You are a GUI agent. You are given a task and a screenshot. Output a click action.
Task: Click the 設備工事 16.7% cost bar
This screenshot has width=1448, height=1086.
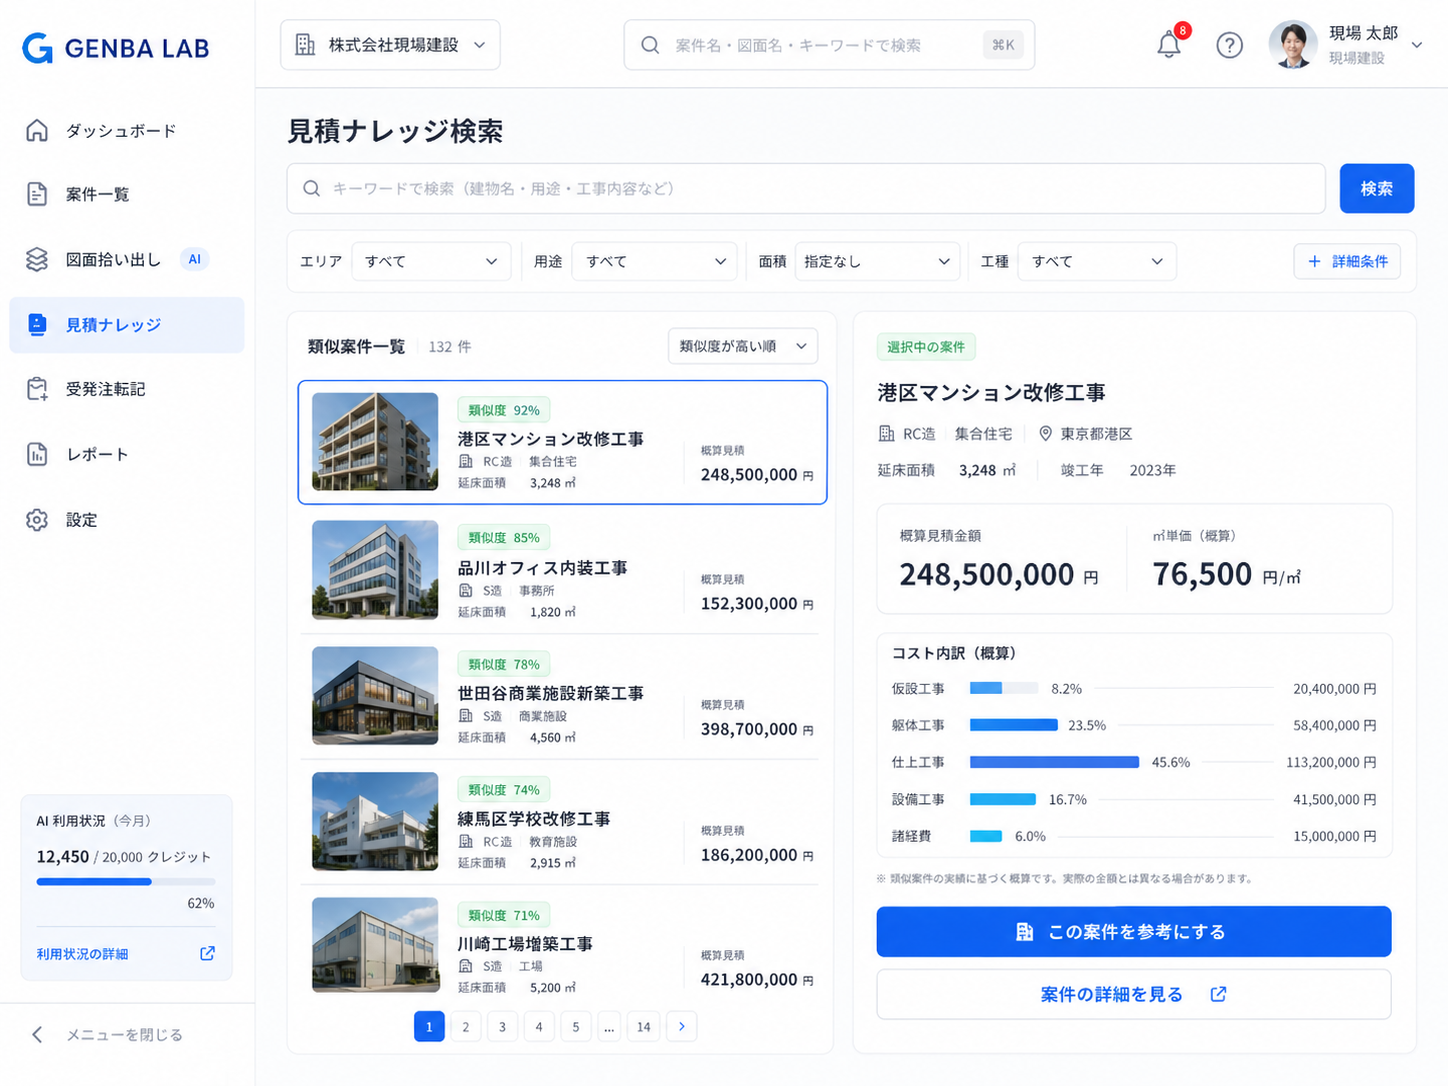tap(1003, 799)
